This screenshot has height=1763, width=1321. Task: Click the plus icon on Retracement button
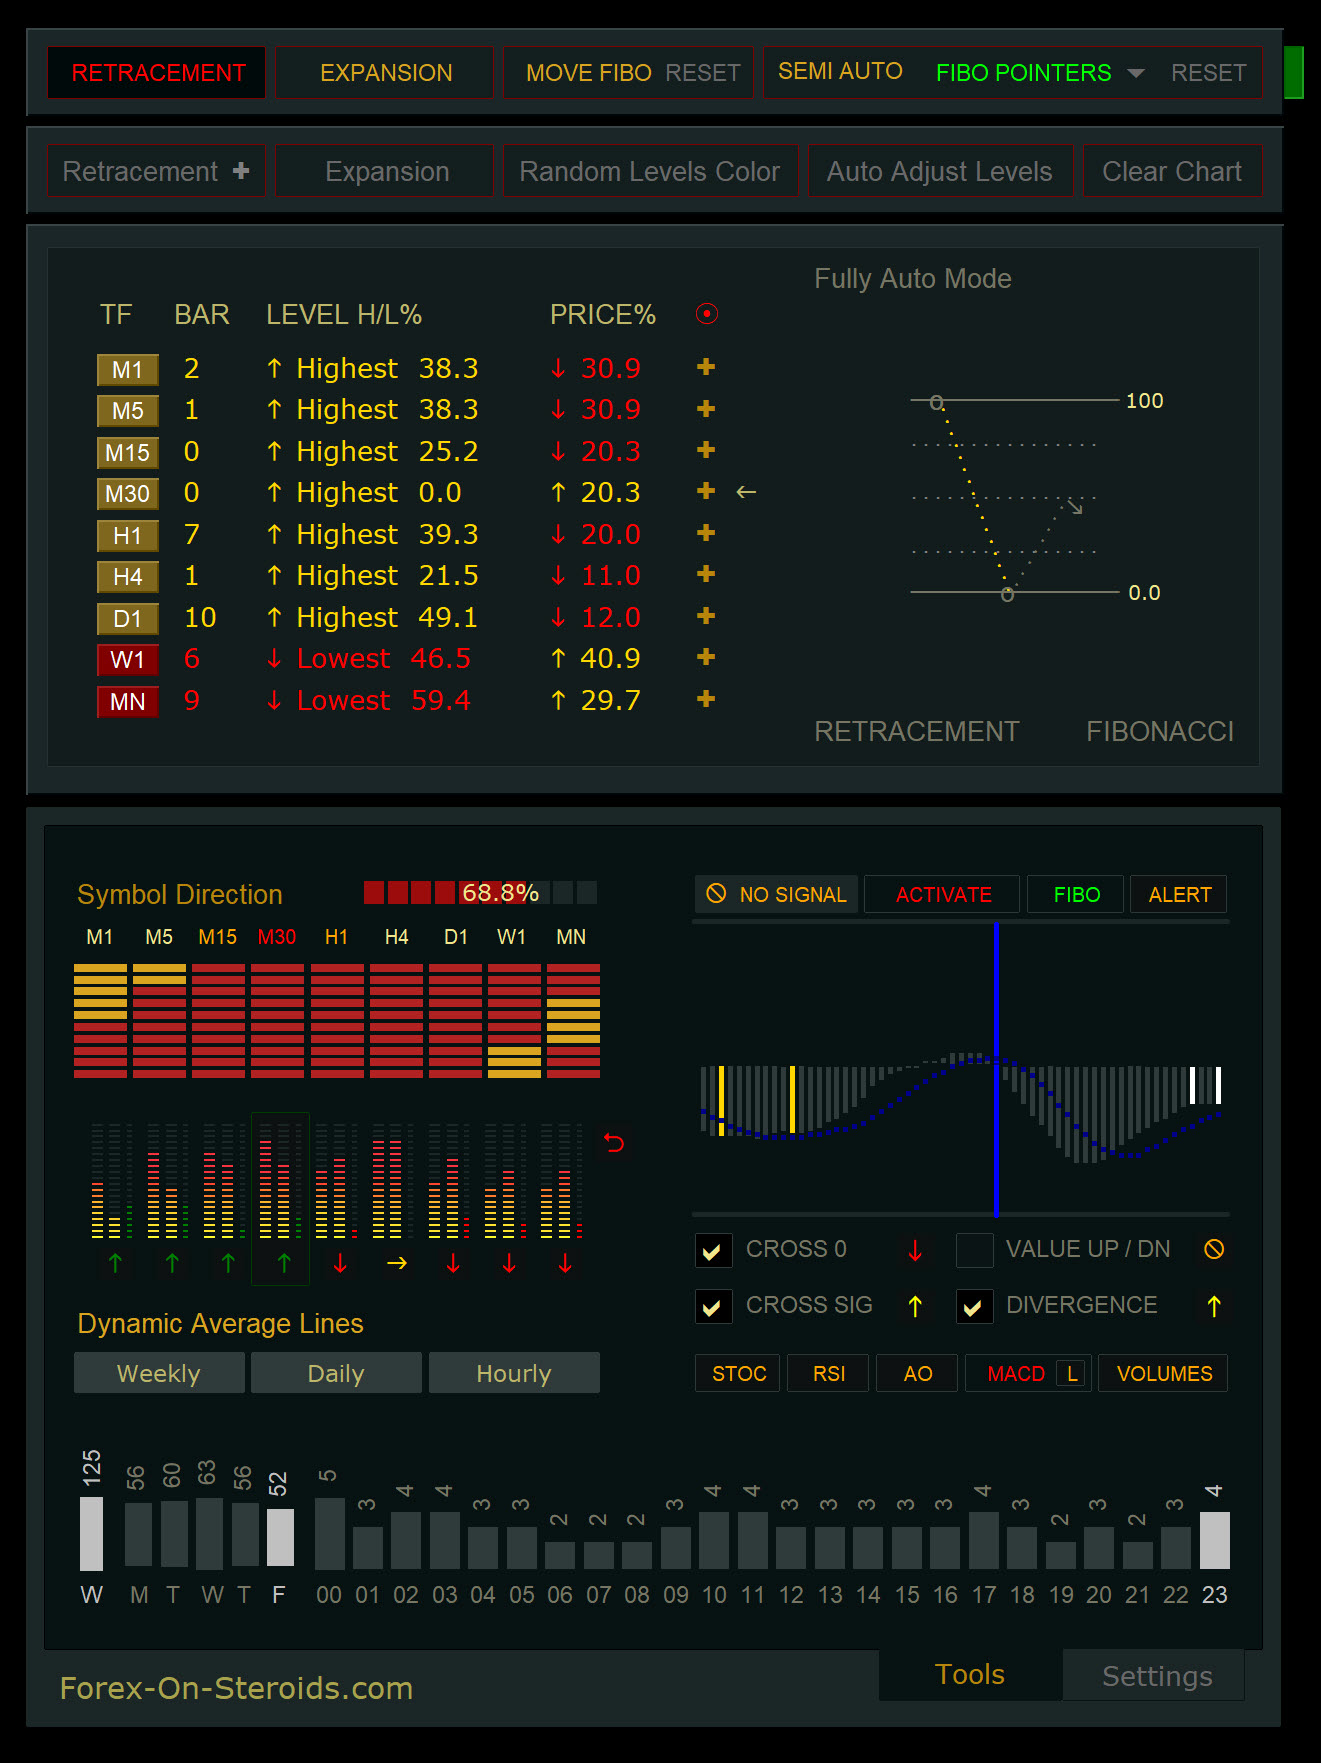[x=241, y=171]
